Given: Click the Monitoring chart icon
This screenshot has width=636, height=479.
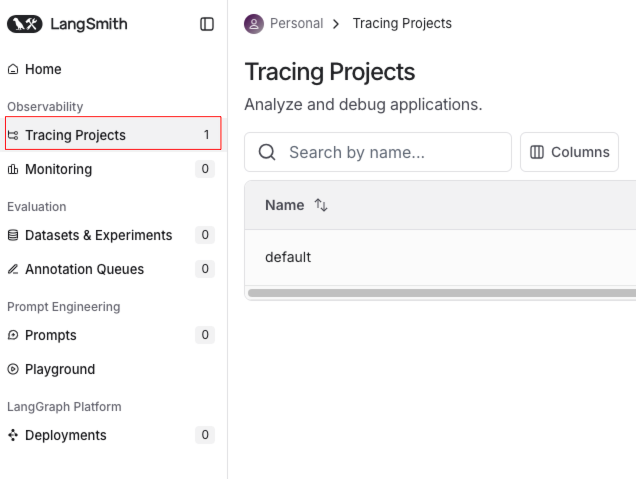Looking at the screenshot, I should pos(13,170).
